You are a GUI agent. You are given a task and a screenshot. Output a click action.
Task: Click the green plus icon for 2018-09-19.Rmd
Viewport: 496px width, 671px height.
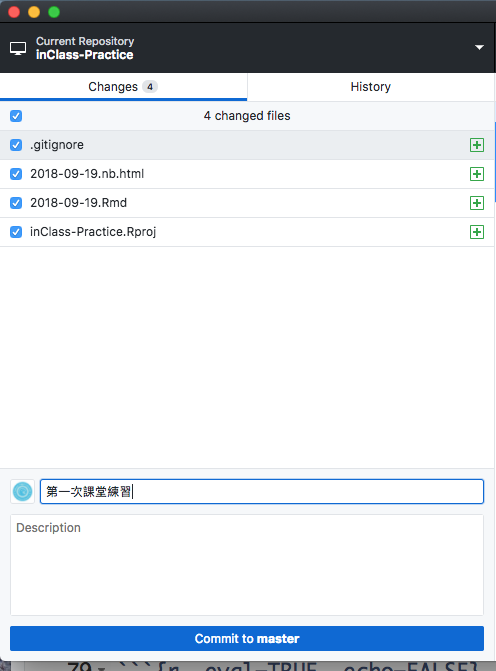[x=477, y=203]
